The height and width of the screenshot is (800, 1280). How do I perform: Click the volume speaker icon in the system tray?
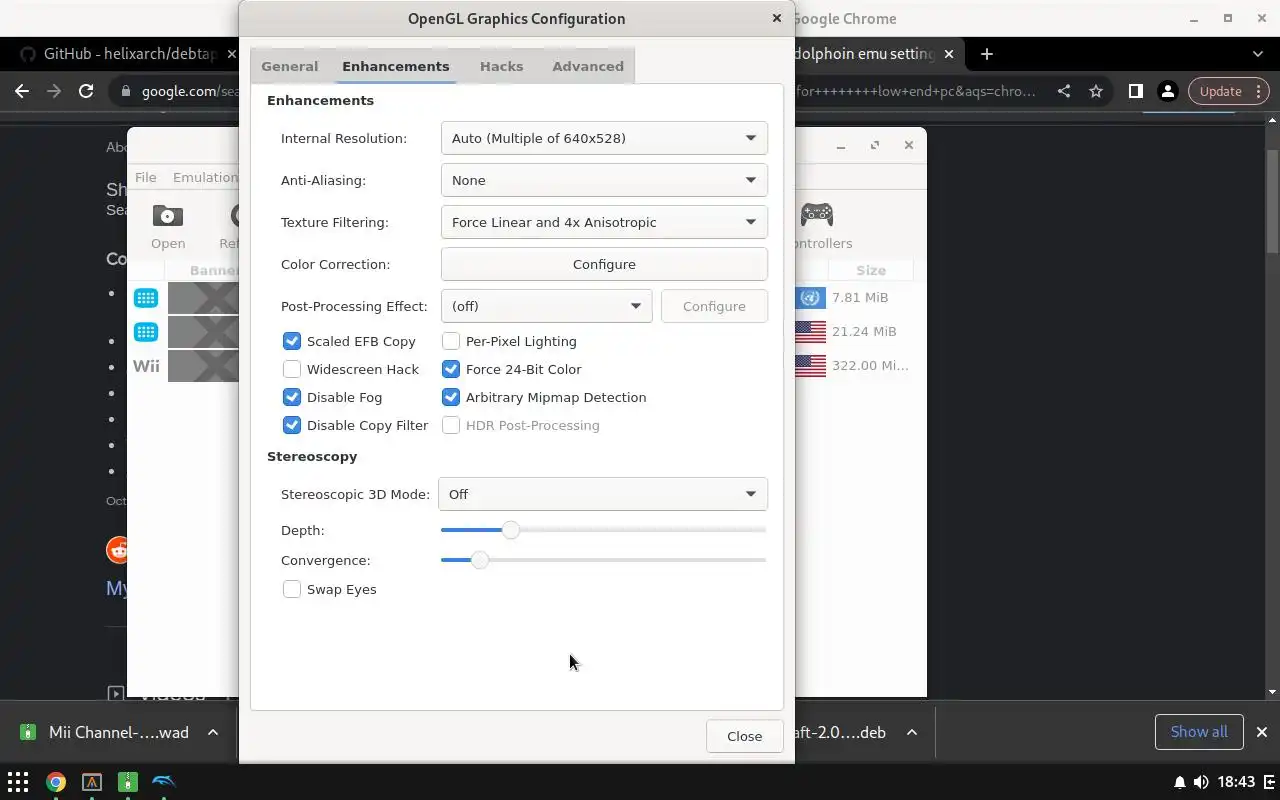pyautogui.click(x=1201, y=782)
